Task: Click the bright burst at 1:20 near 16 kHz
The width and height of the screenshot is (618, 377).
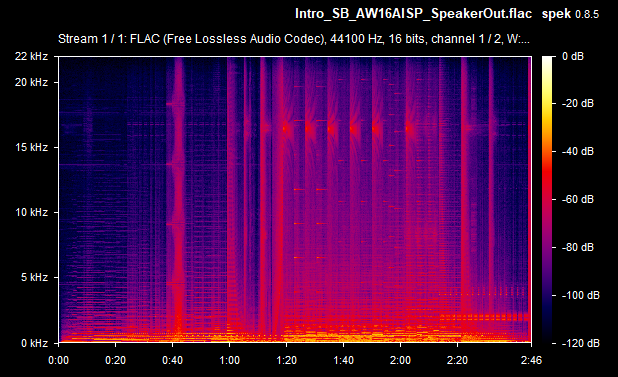Action: pos(285,128)
